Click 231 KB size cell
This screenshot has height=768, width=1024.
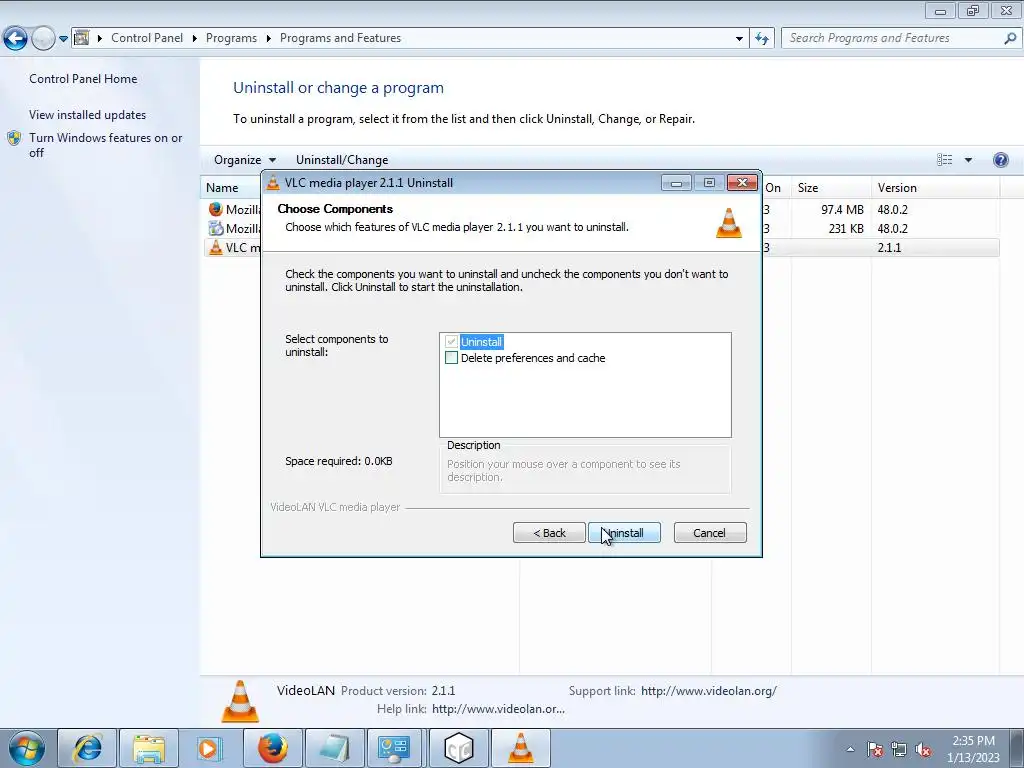click(846, 229)
